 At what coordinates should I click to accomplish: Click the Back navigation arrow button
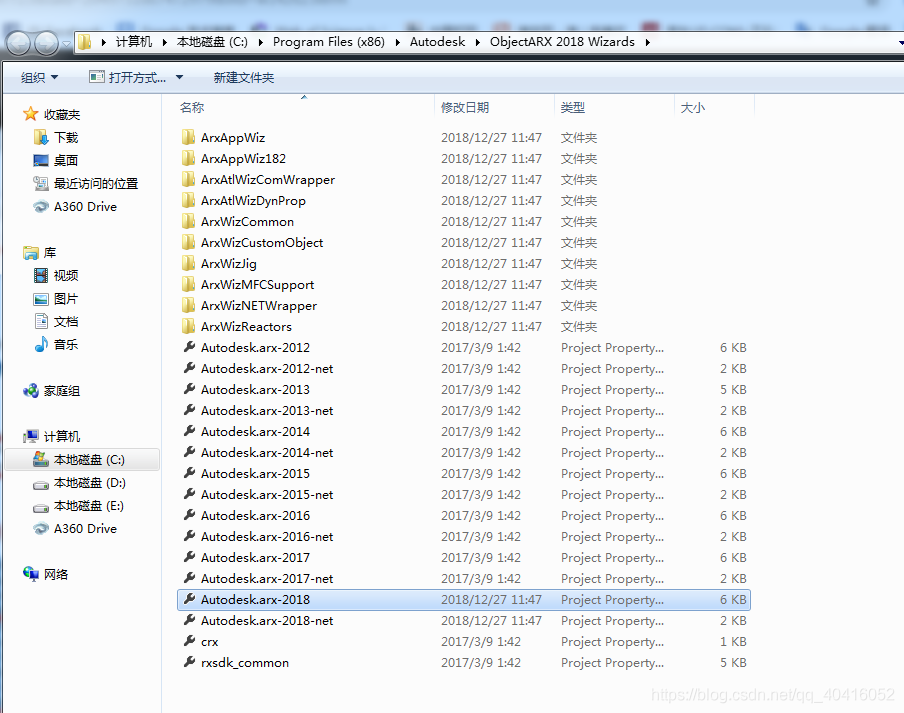tap(18, 43)
